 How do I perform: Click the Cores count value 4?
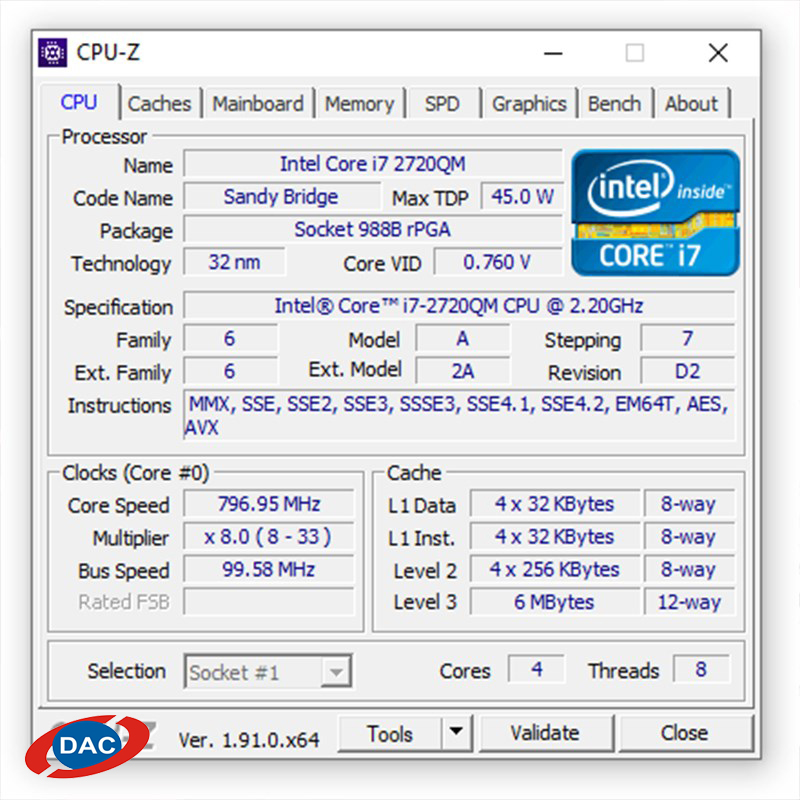pyautogui.click(x=536, y=669)
